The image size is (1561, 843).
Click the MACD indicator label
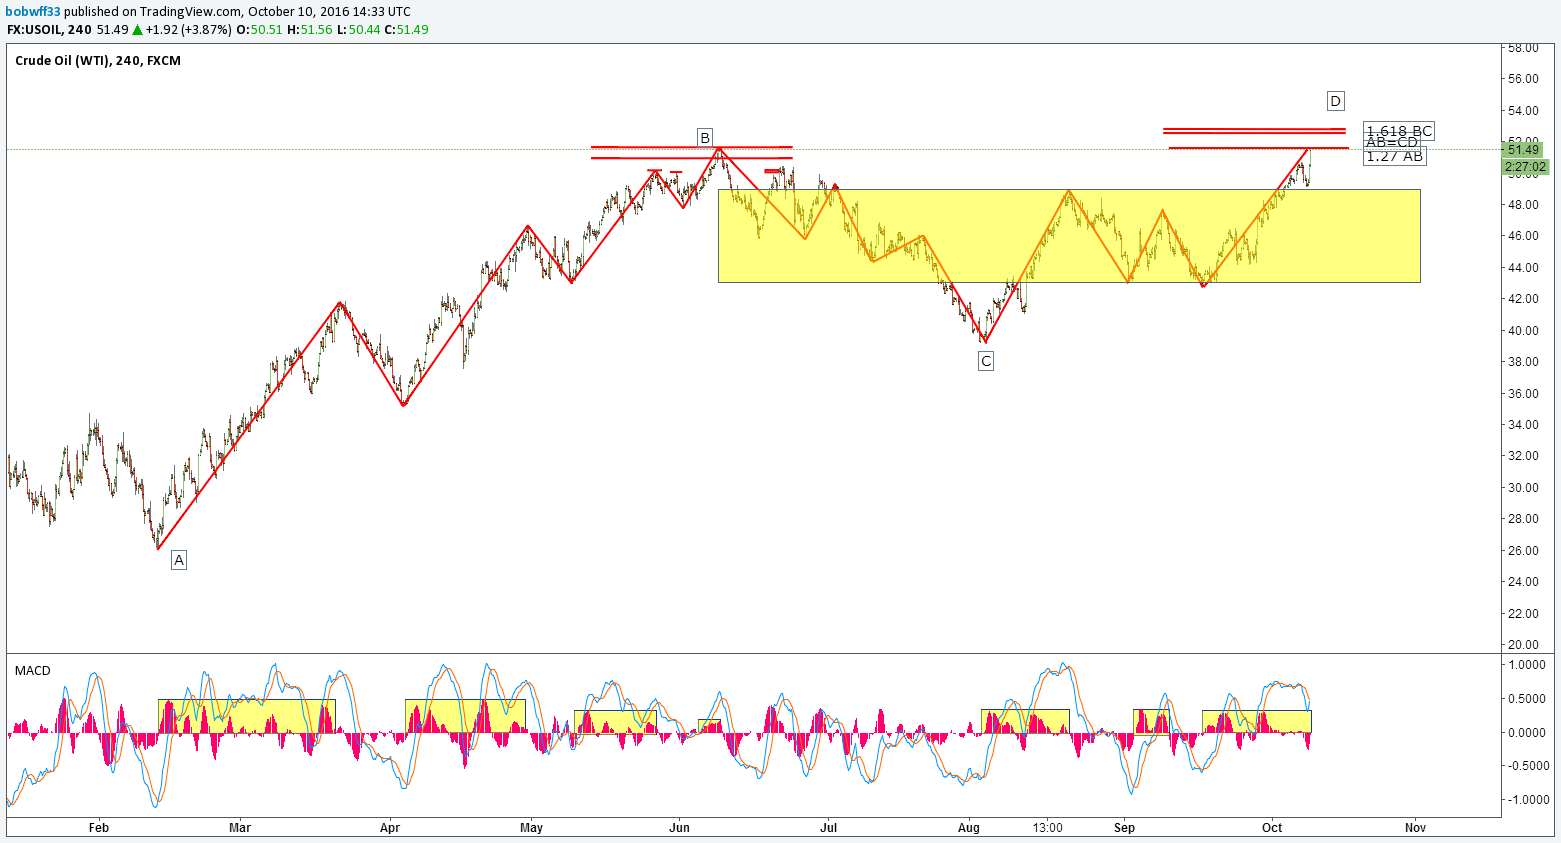point(33,671)
